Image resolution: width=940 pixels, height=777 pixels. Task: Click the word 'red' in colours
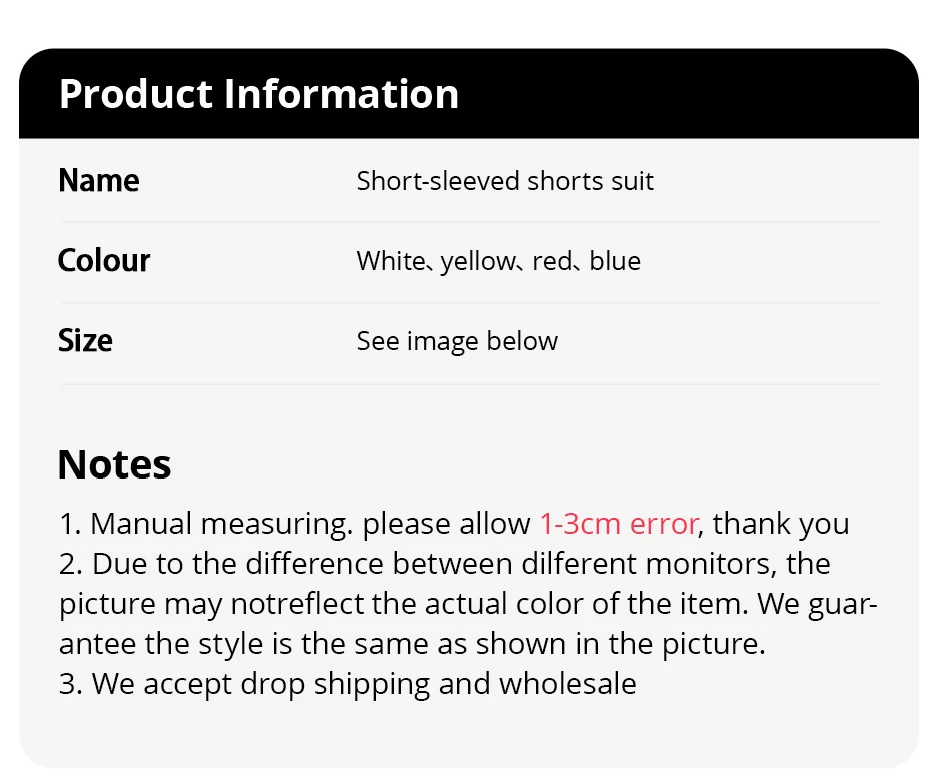pyautogui.click(x=552, y=261)
